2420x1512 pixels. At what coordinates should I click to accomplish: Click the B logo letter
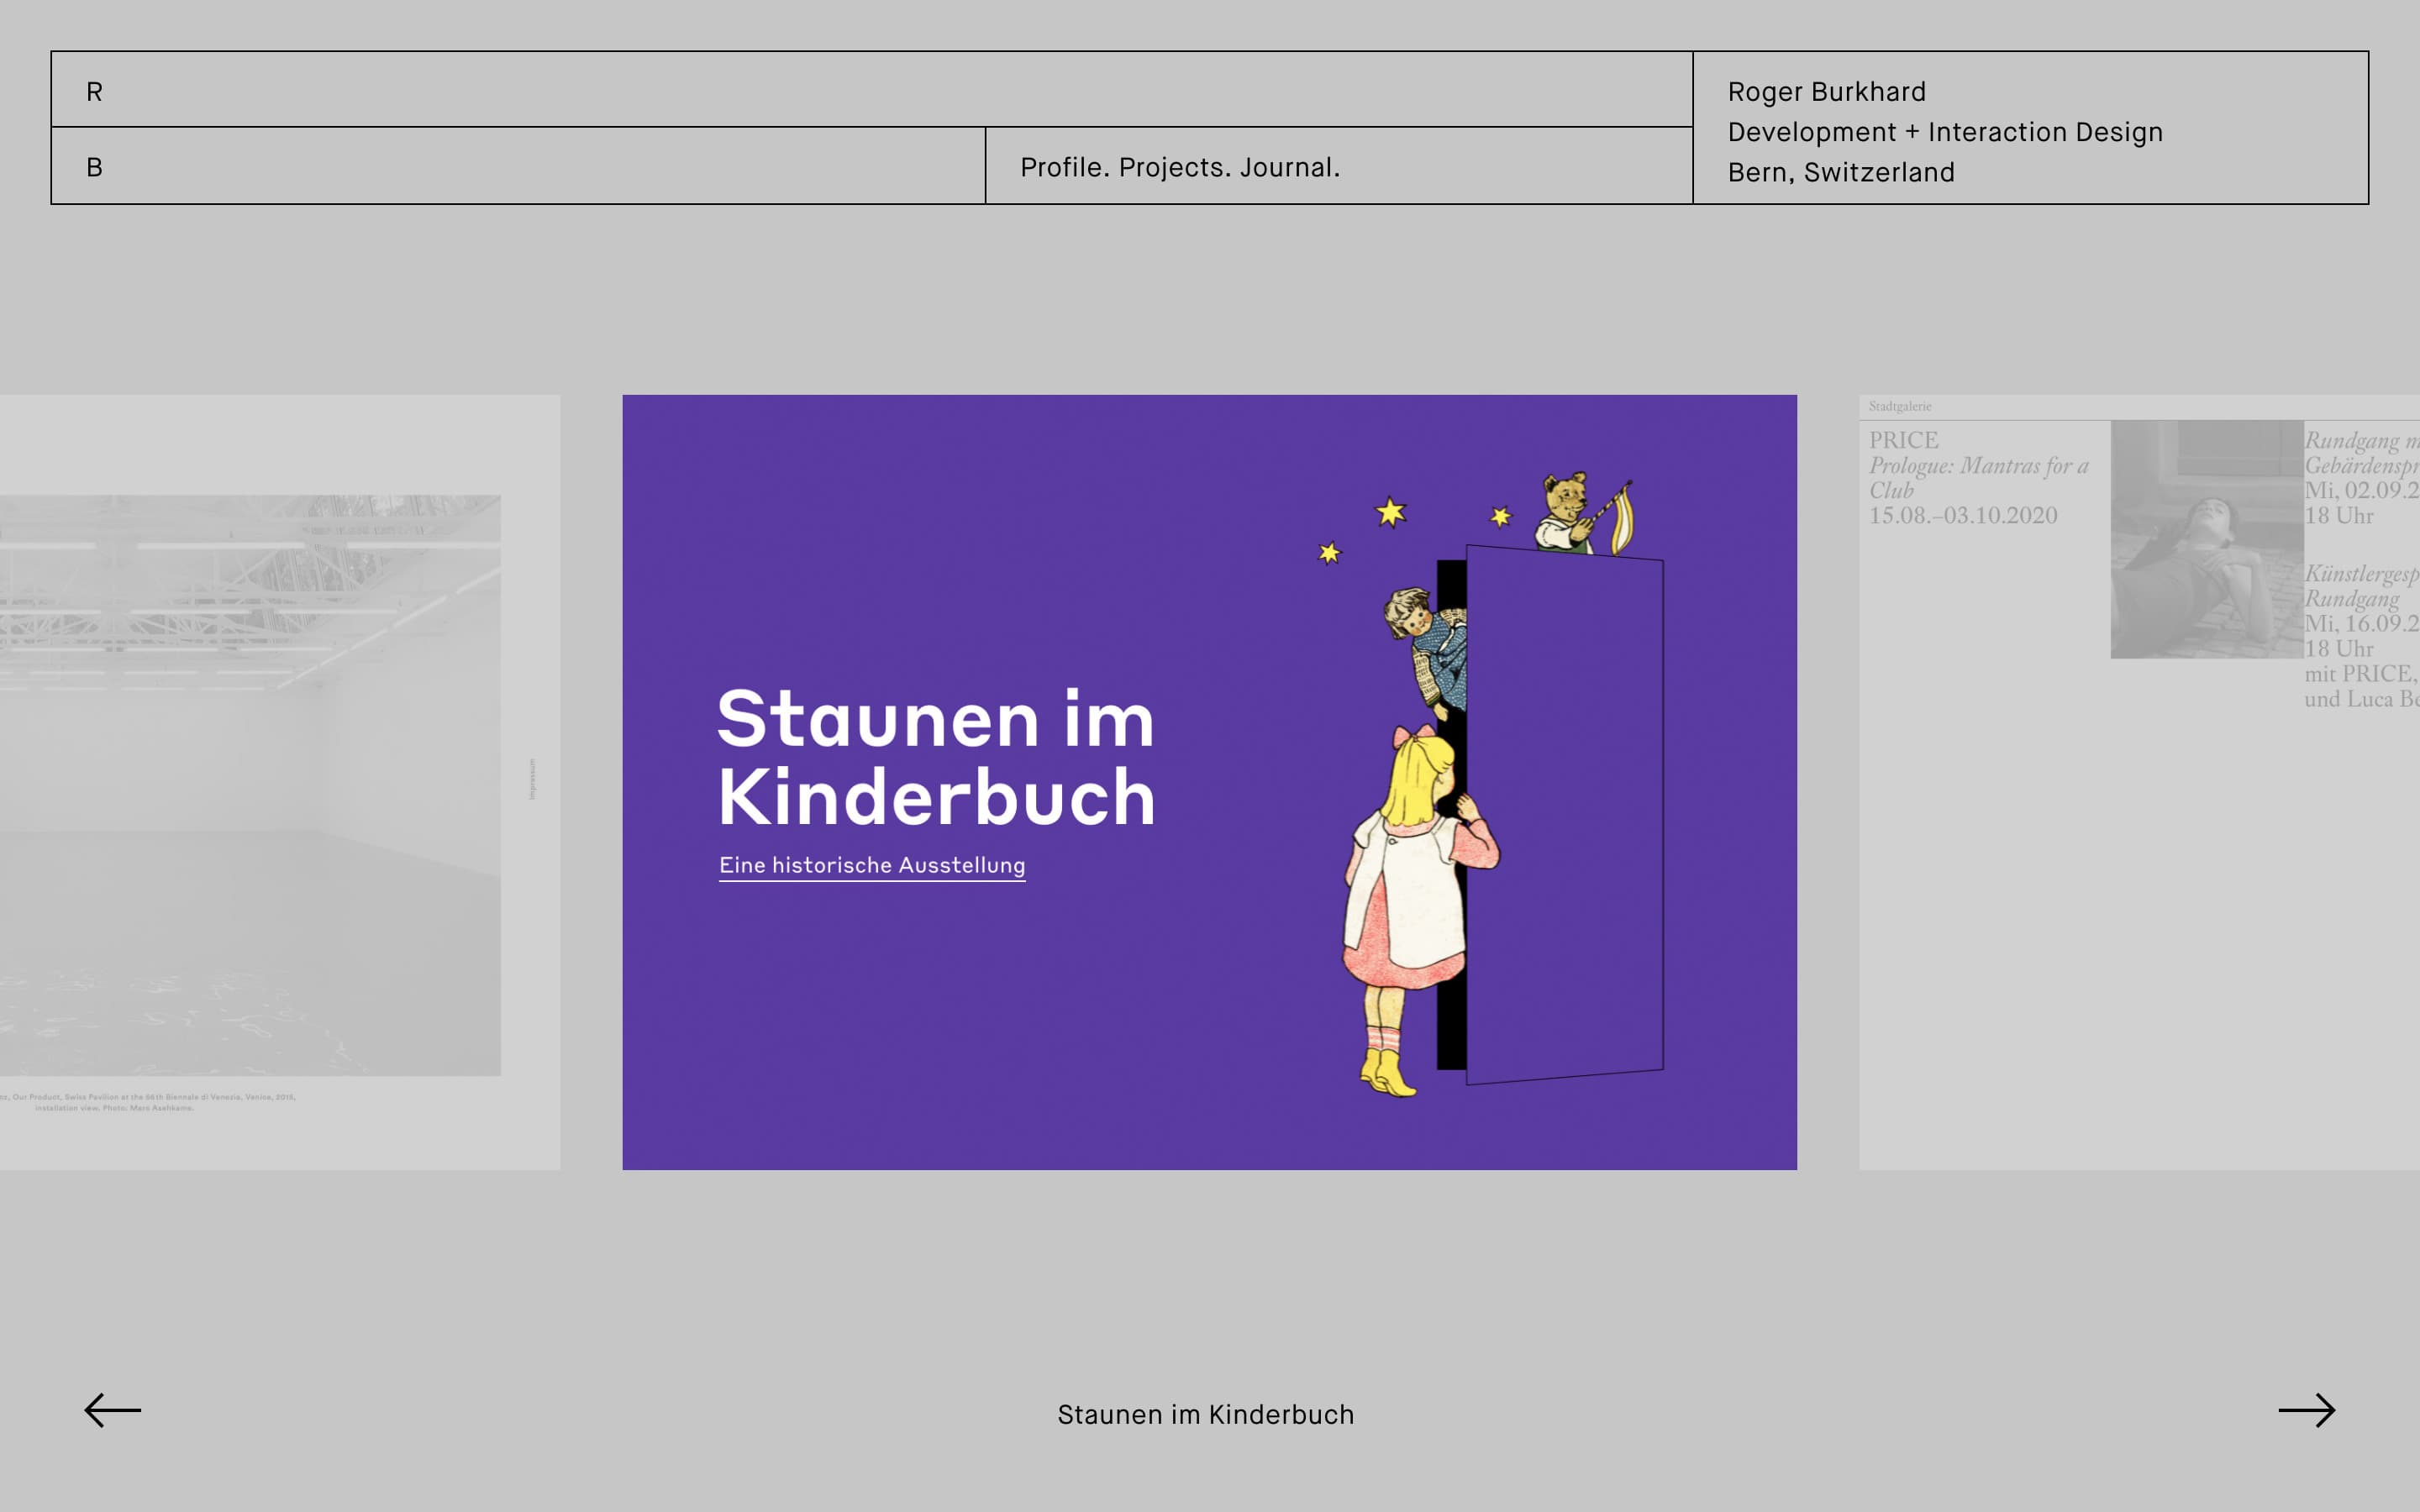pyautogui.click(x=95, y=167)
